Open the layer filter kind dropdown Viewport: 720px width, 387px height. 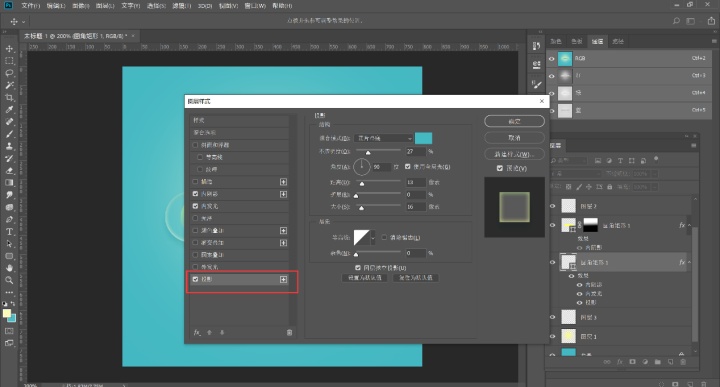click(x=568, y=161)
